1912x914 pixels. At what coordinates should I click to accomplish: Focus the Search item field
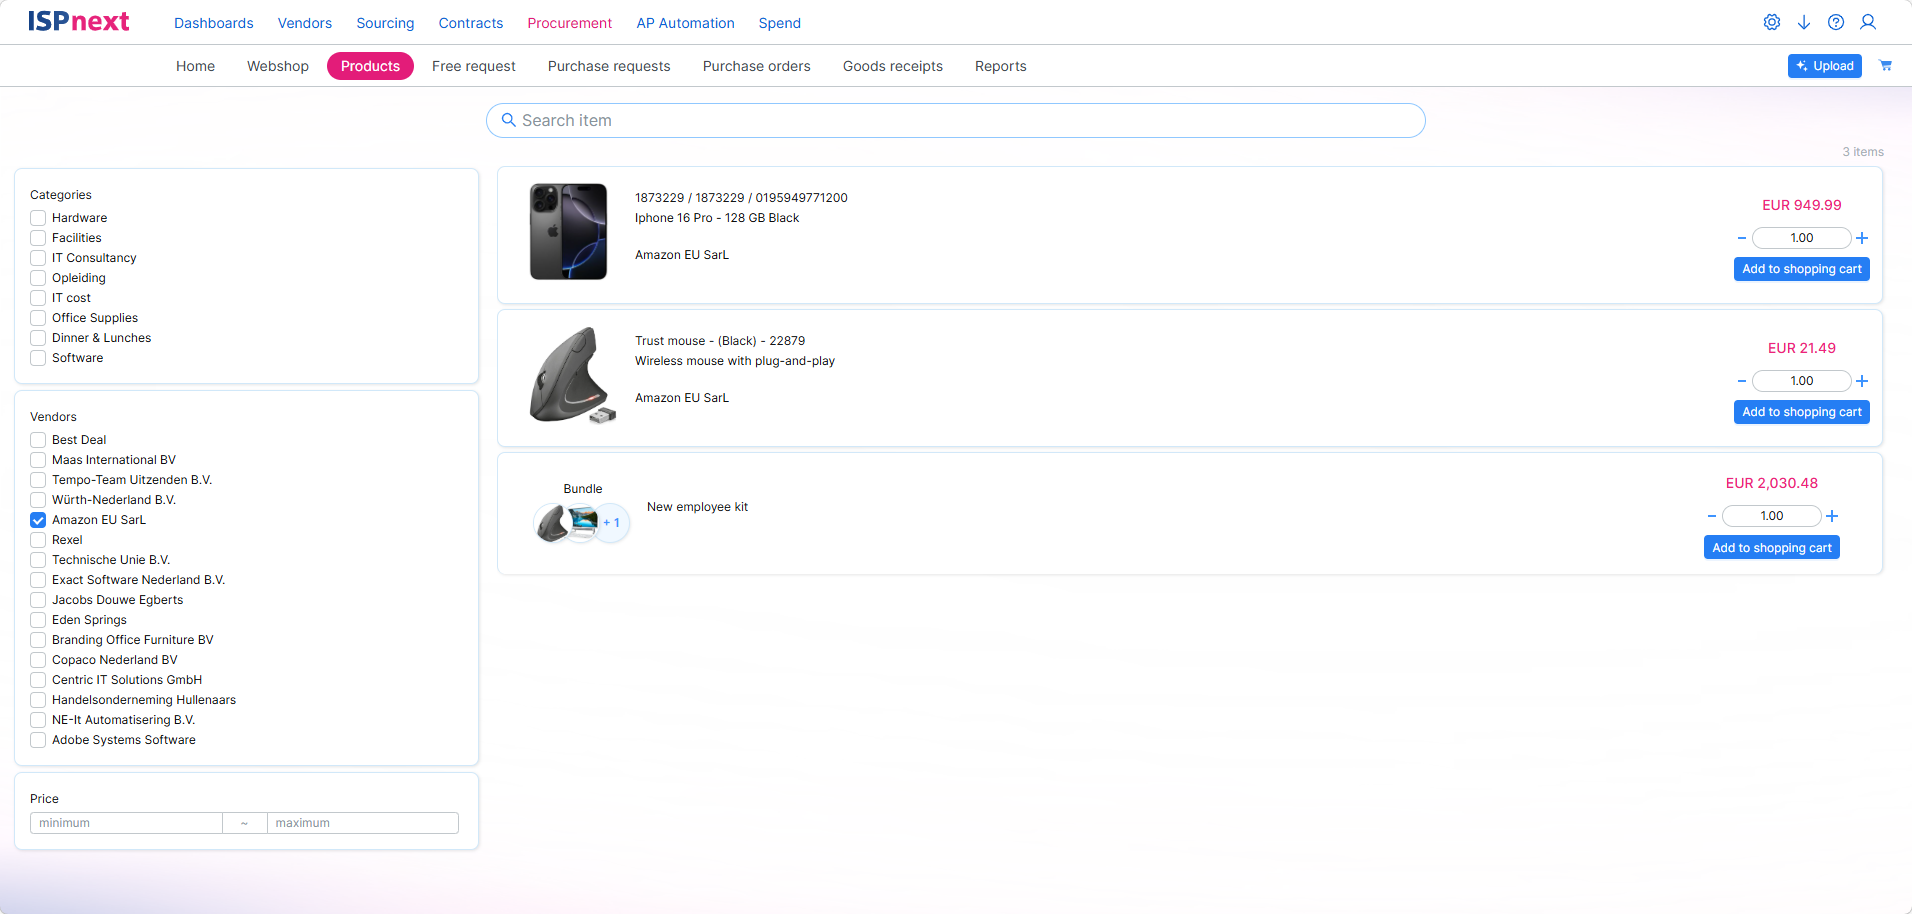click(x=956, y=120)
